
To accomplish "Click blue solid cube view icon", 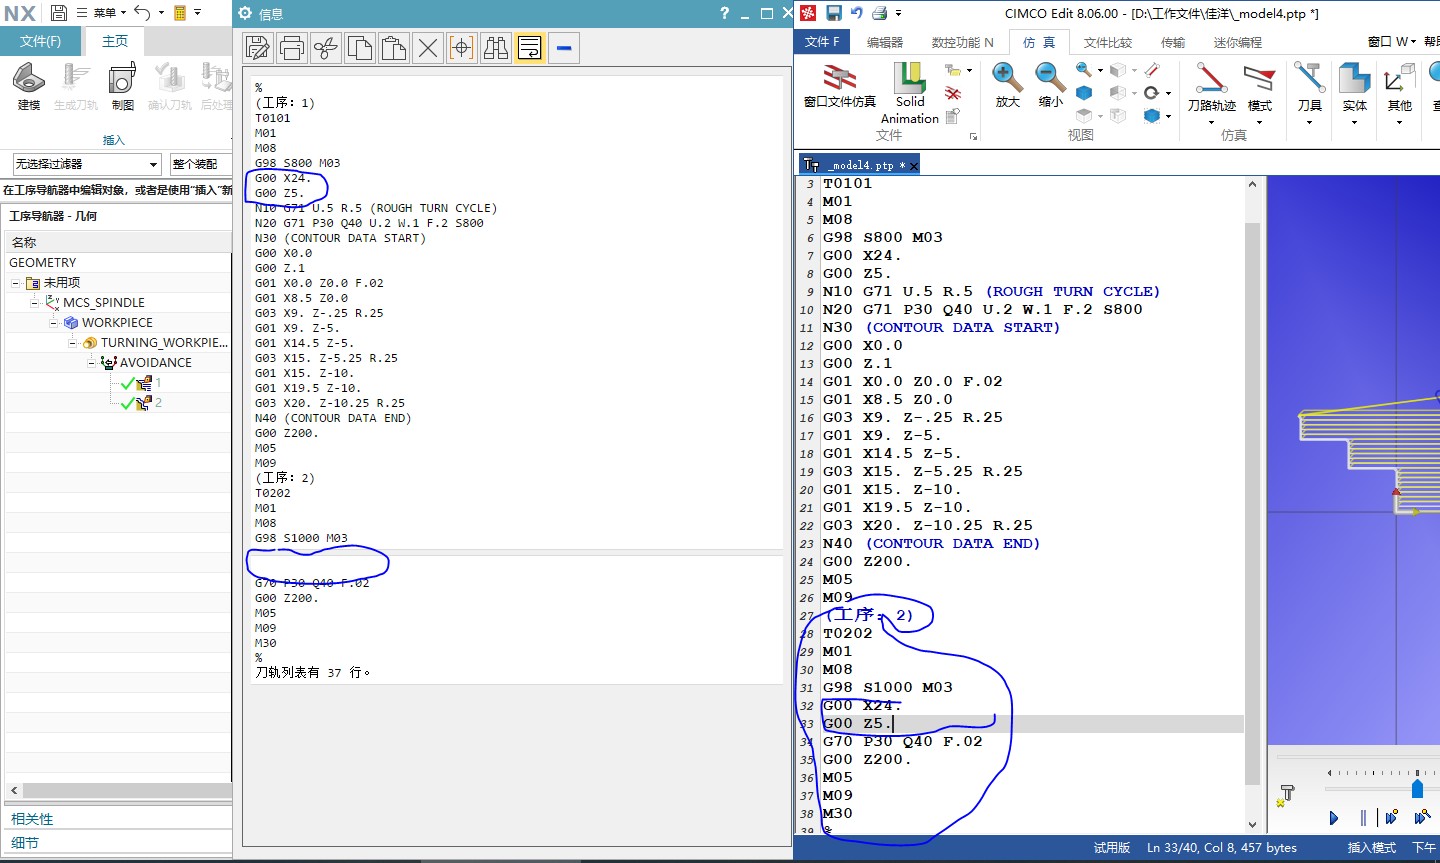I will click(1084, 93).
